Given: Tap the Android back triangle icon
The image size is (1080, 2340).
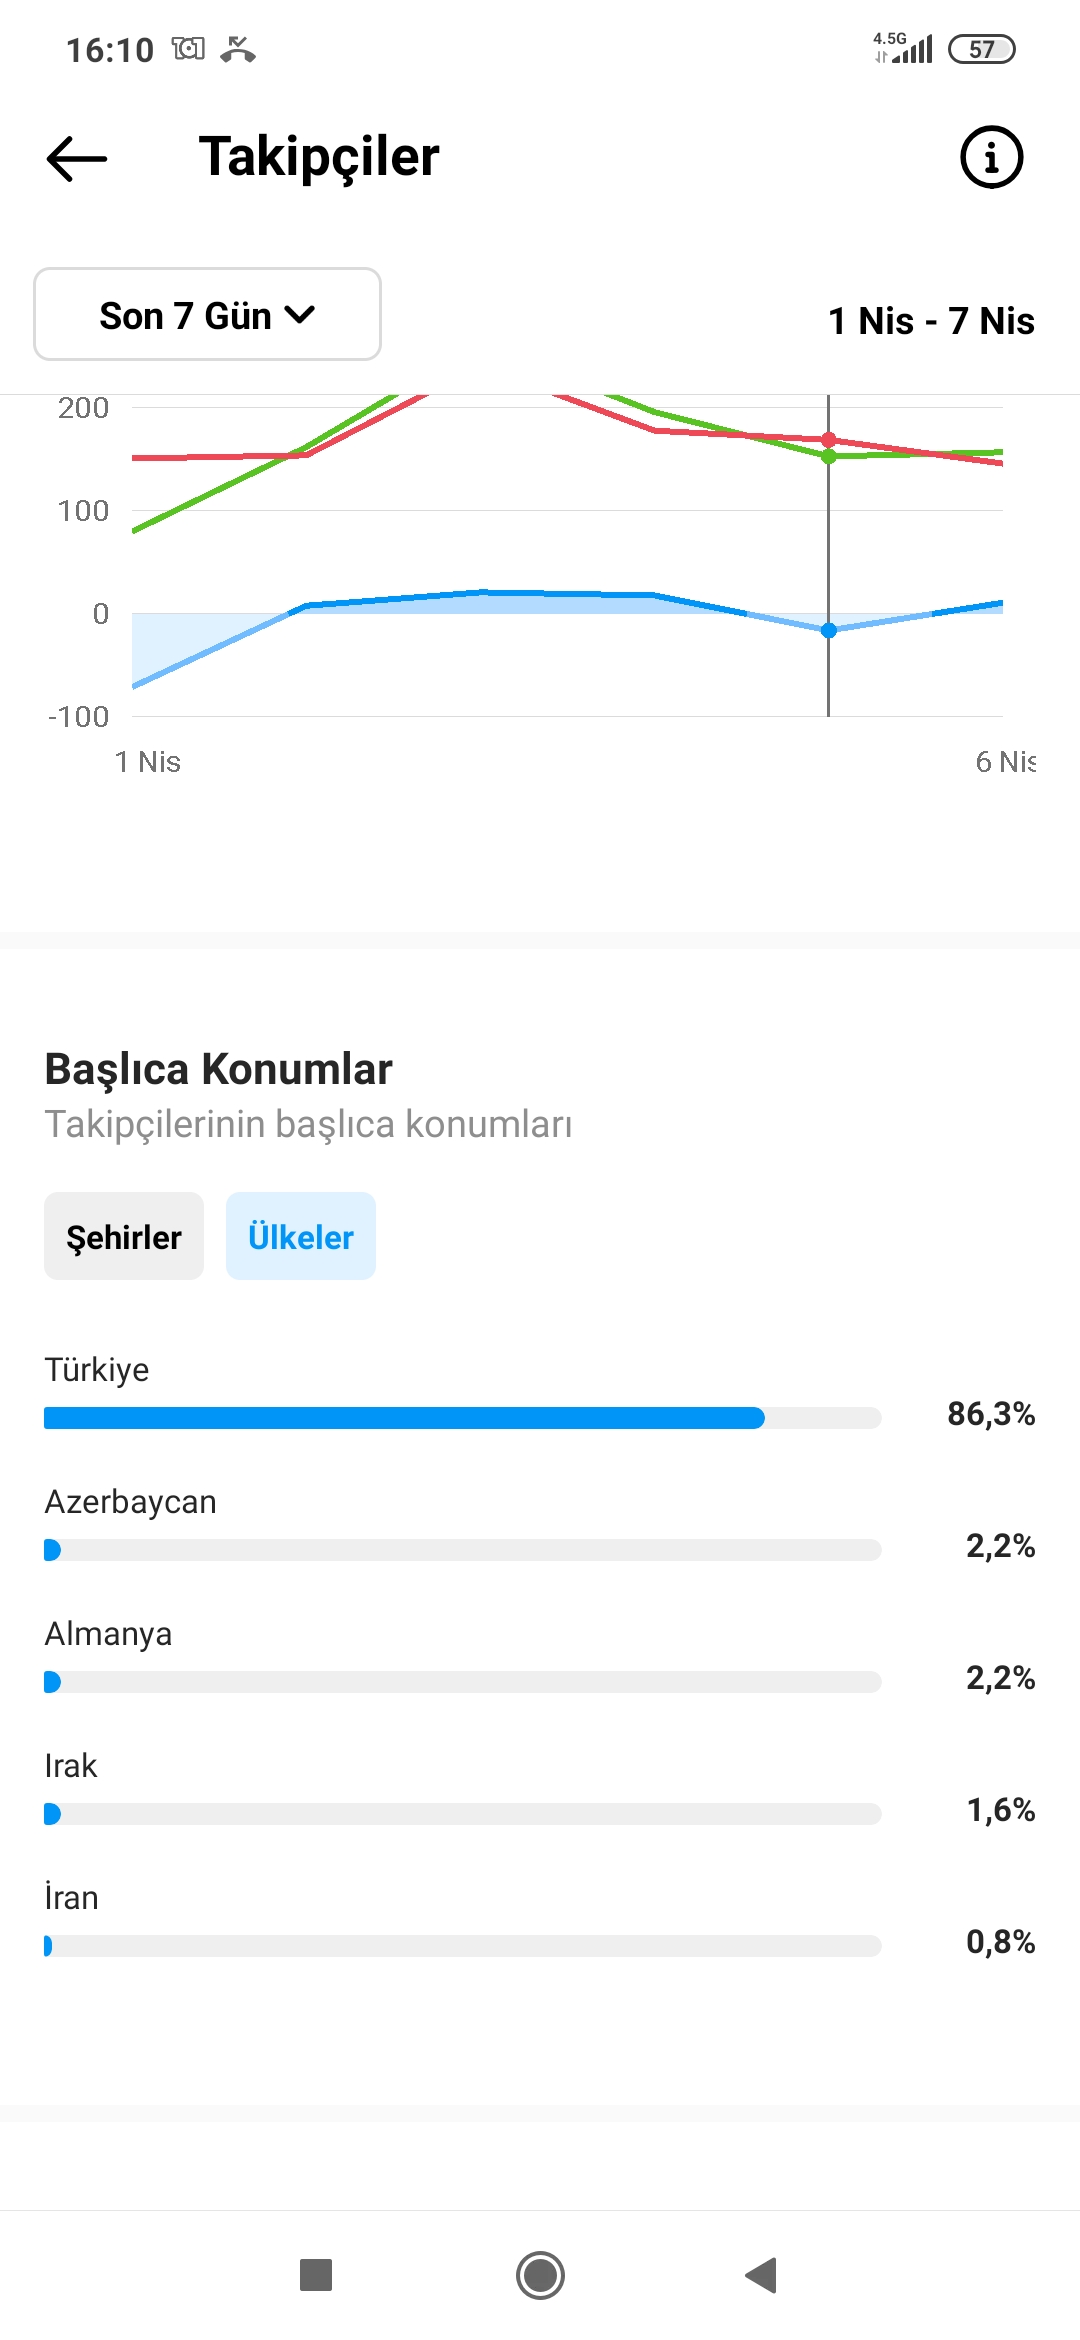Looking at the screenshot, I should tap(762, 2275).
